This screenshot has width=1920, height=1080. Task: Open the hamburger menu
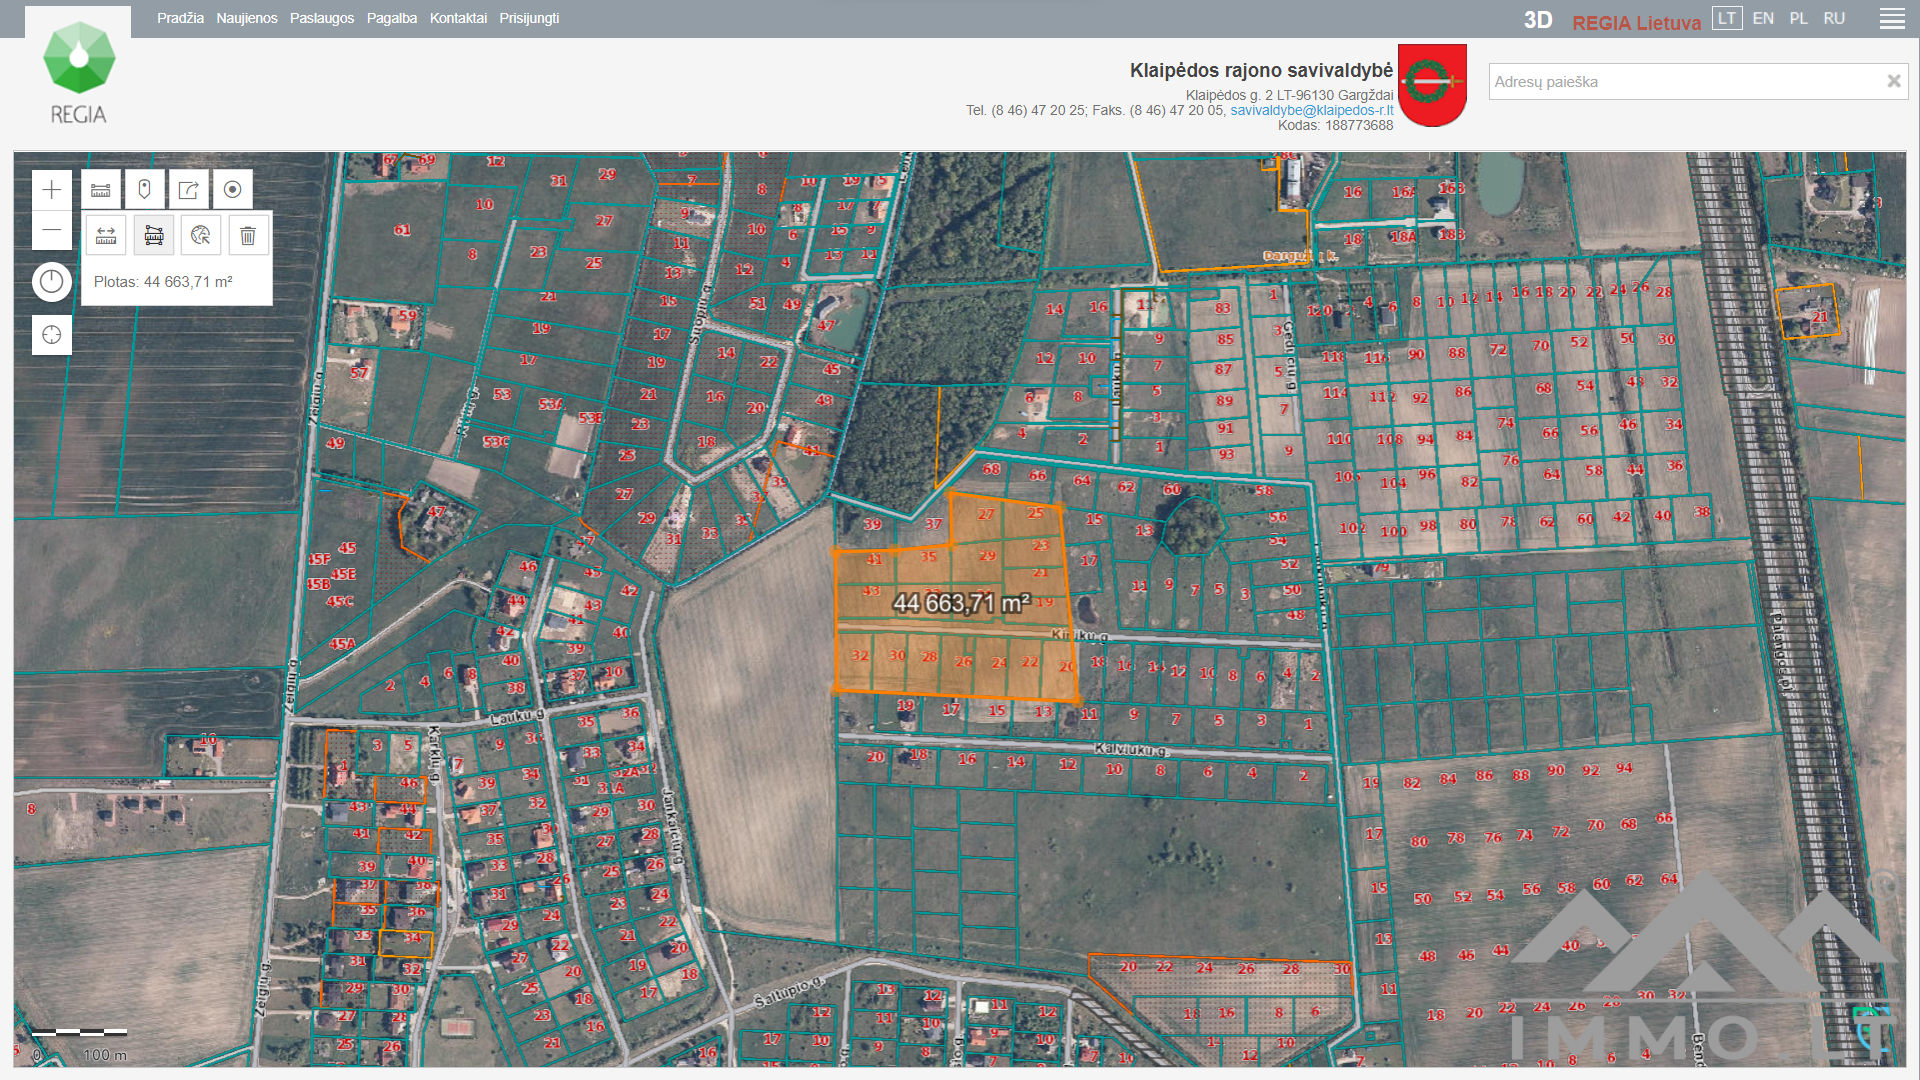click(1892, 19)
